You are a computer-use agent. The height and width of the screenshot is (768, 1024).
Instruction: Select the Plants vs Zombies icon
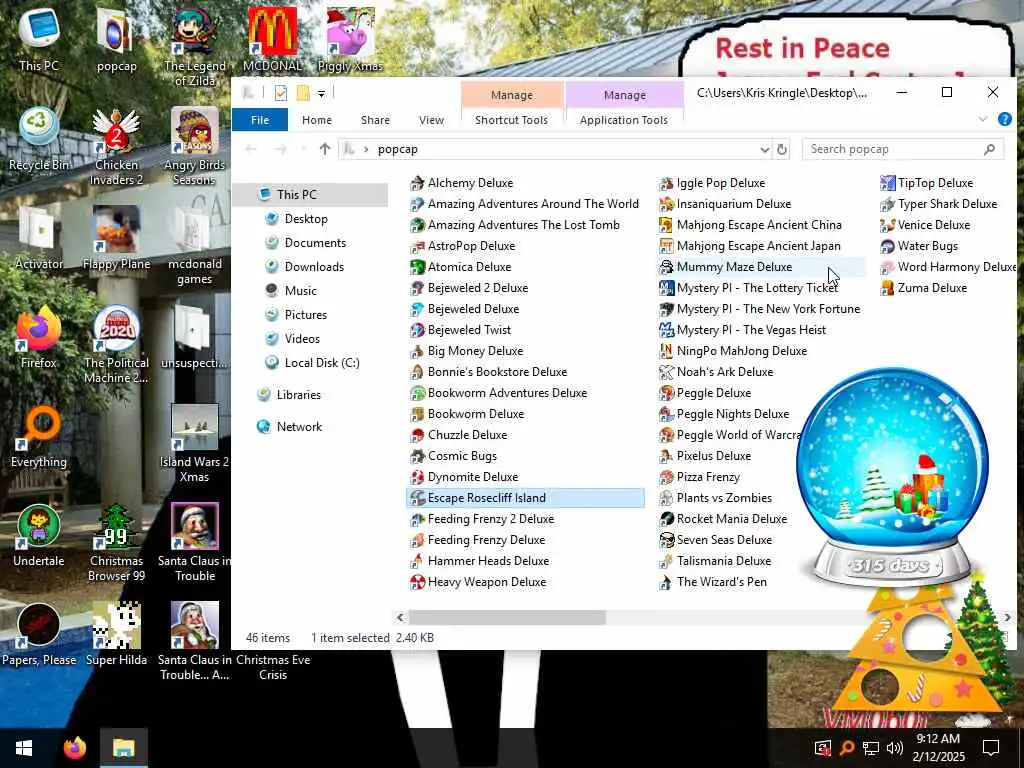pos(665,498)
